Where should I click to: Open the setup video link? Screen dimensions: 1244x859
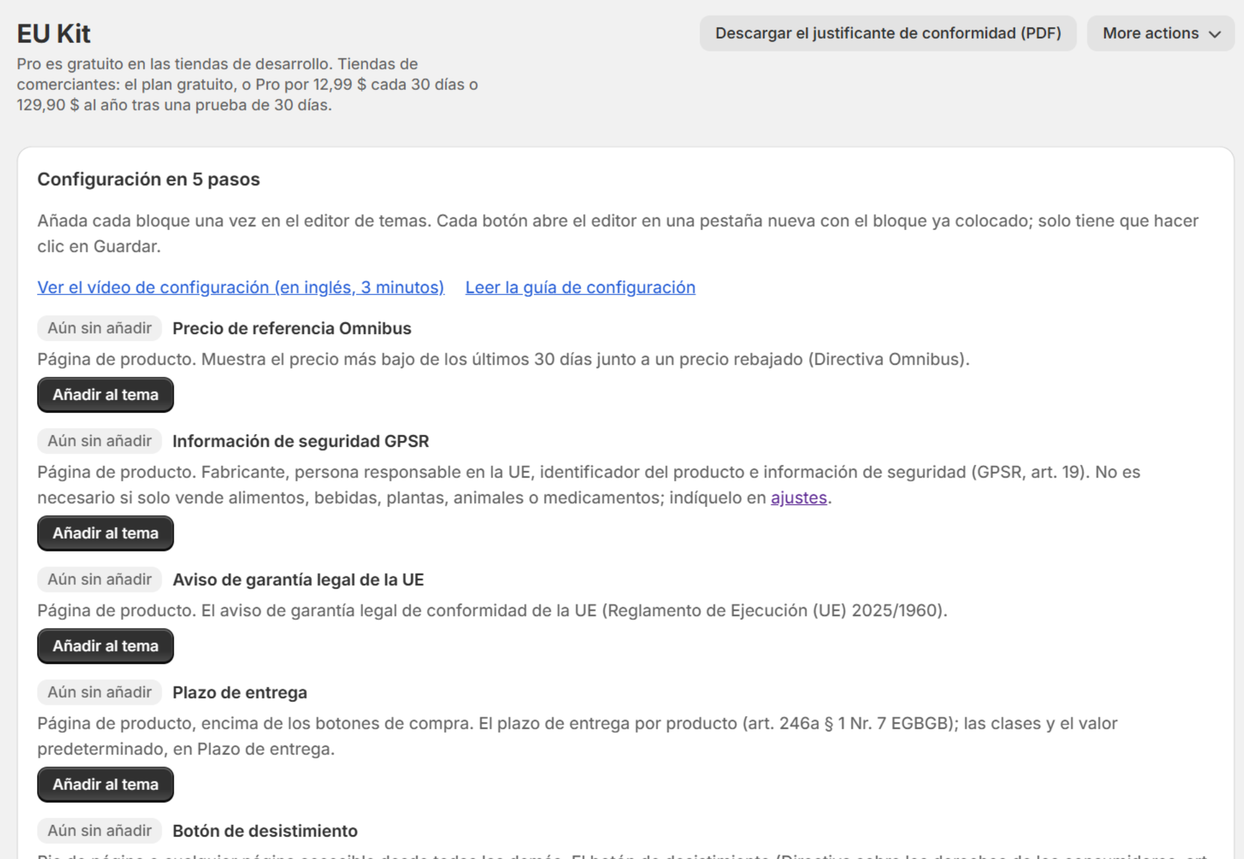(x=241, y=287)
